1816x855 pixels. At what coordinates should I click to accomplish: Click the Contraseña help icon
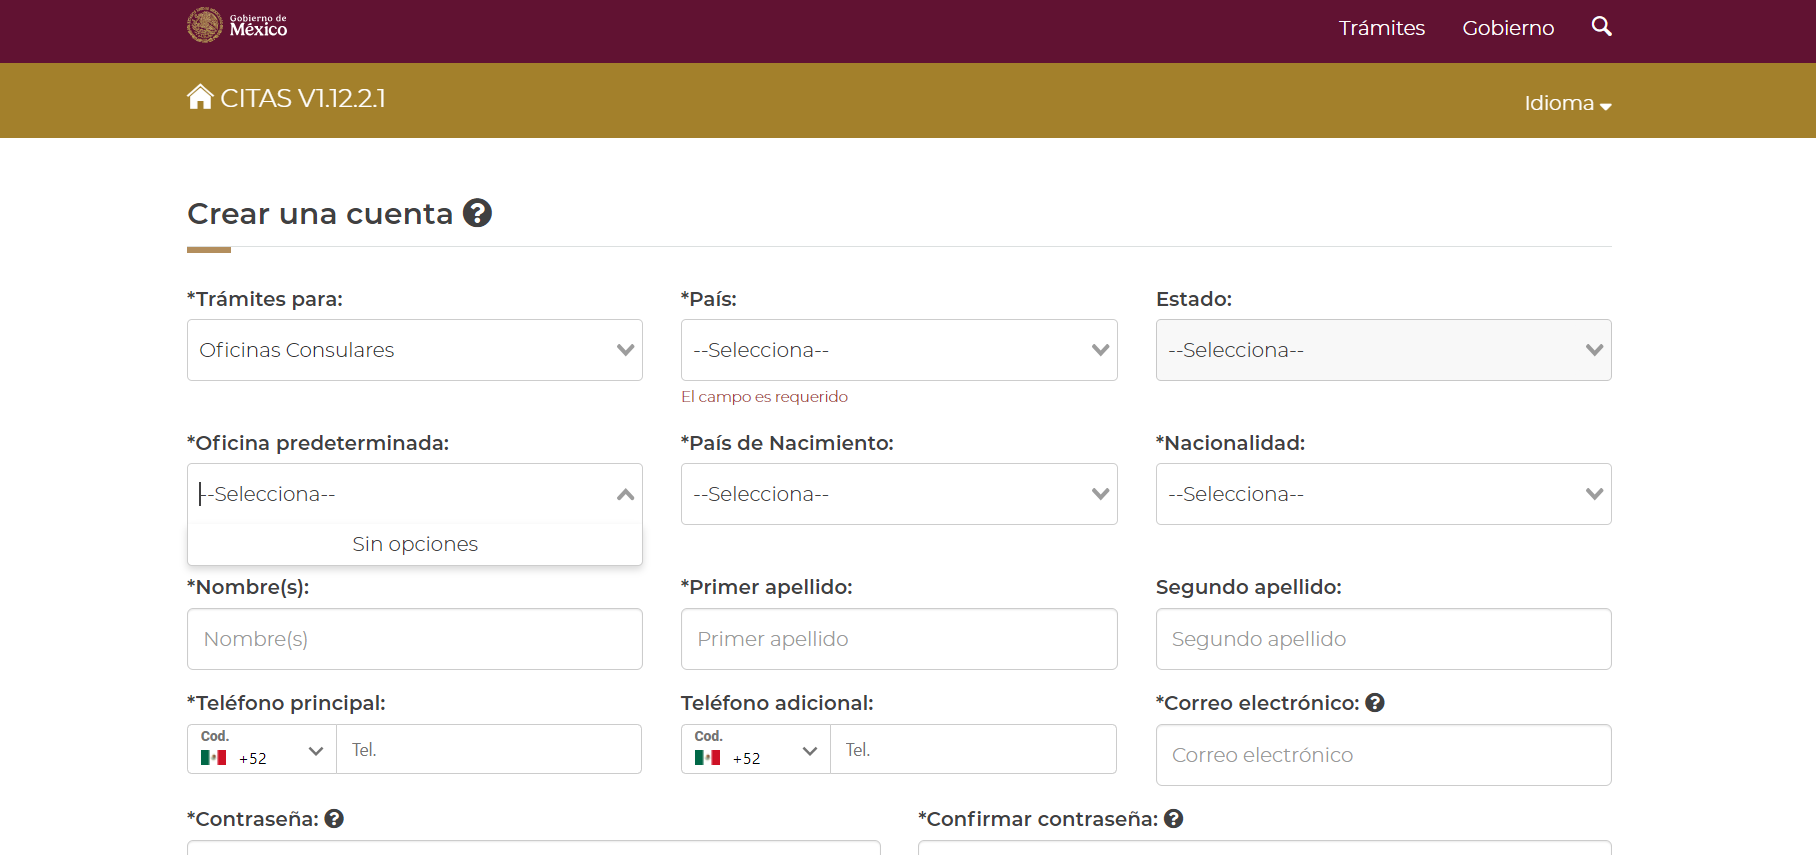click(x=334, y=819)
